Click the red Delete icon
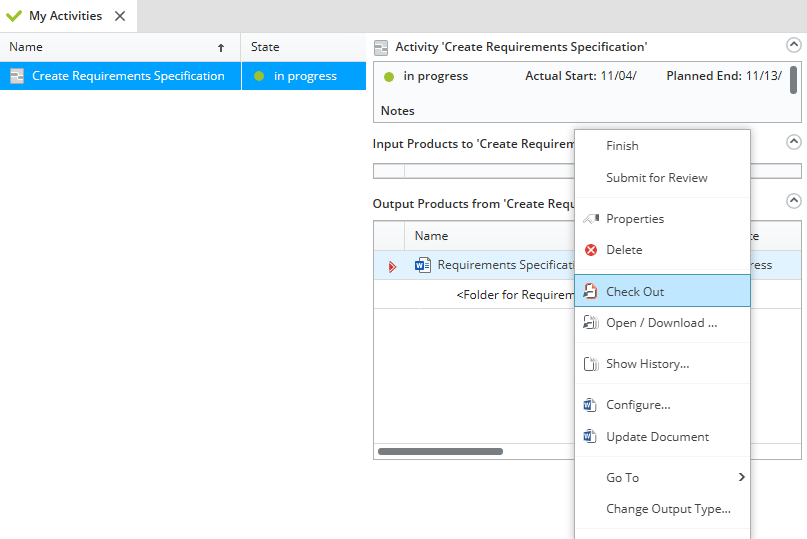807x539 pixels. point(590,250)
